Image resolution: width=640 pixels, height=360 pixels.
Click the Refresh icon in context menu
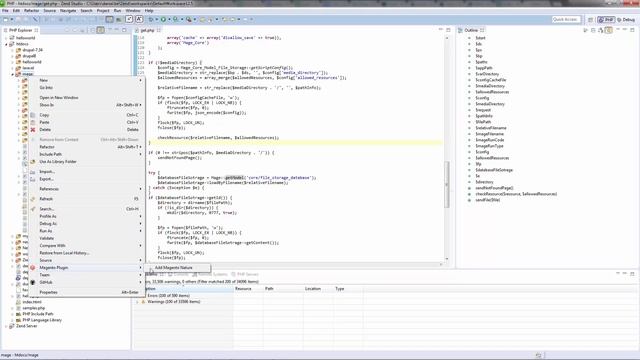(x=33, y=199)
